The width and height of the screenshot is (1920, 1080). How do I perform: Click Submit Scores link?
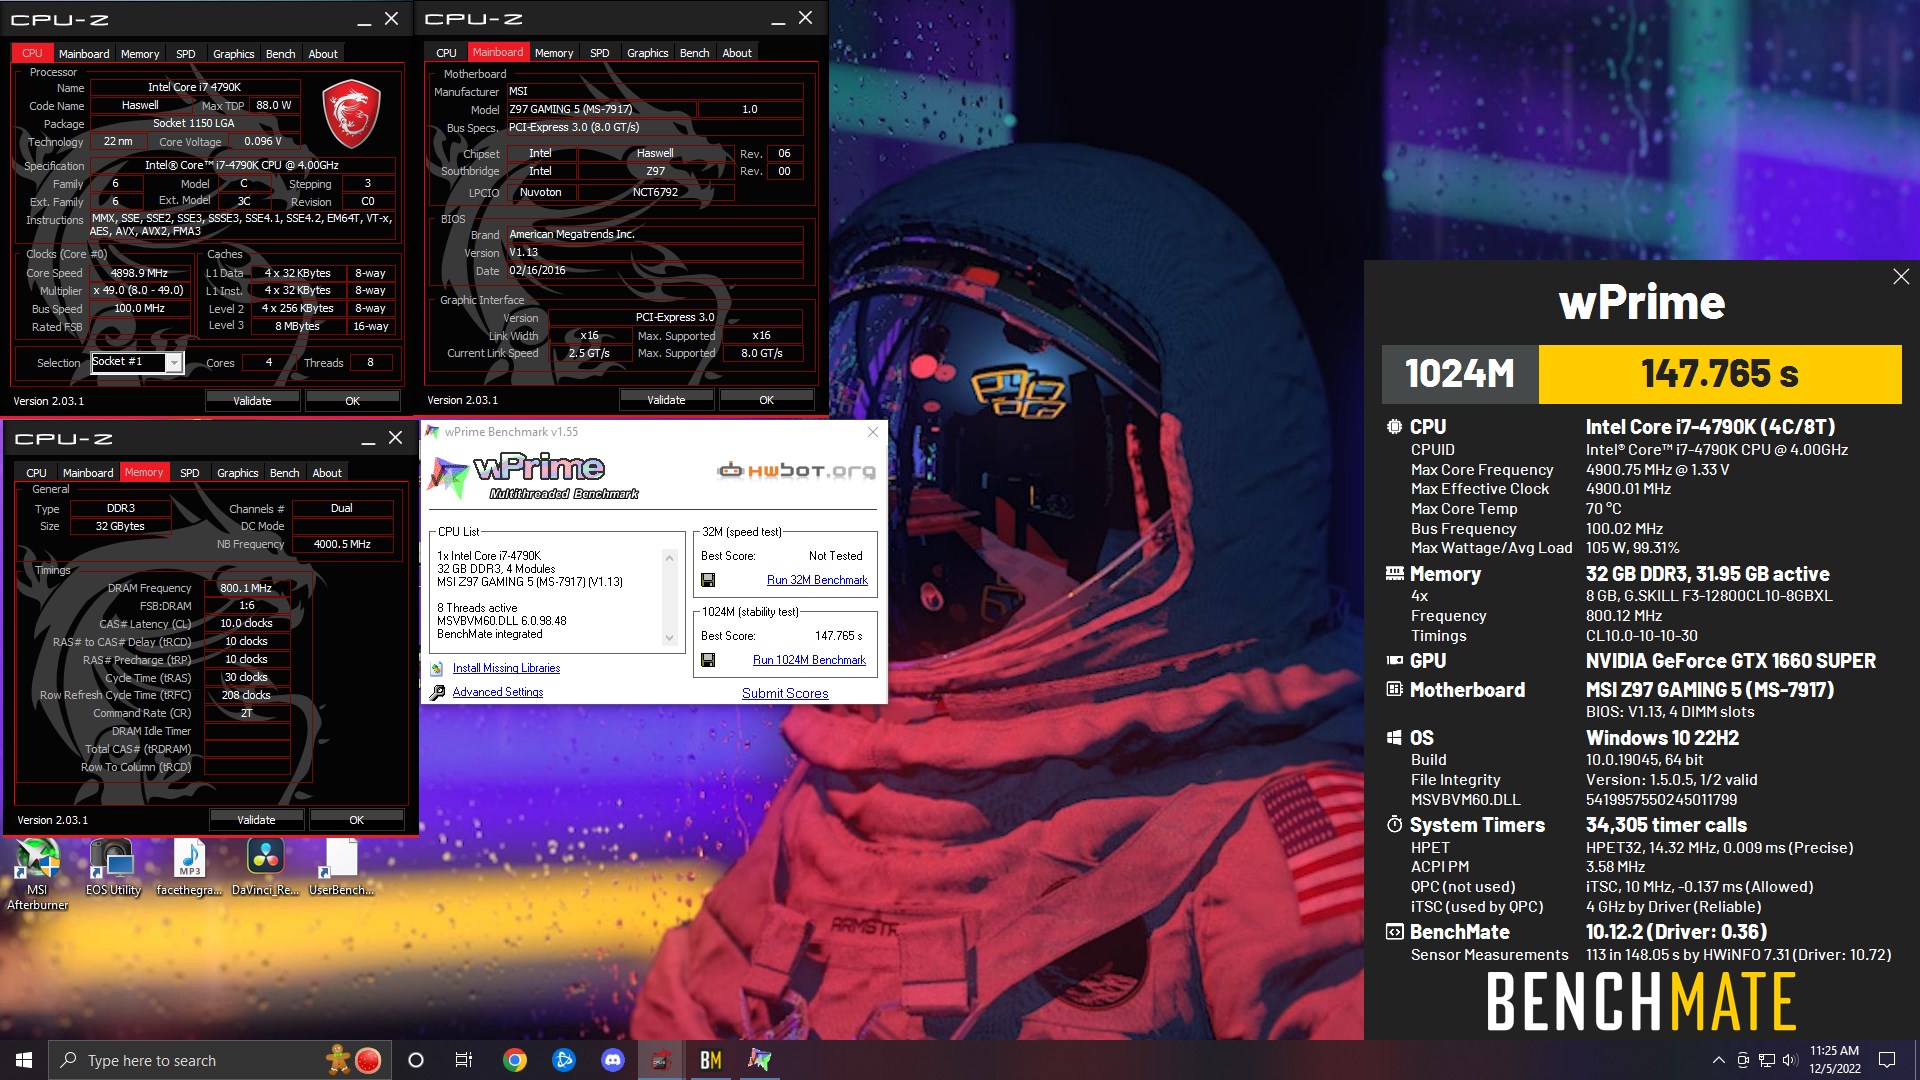(x=785, y=693)
